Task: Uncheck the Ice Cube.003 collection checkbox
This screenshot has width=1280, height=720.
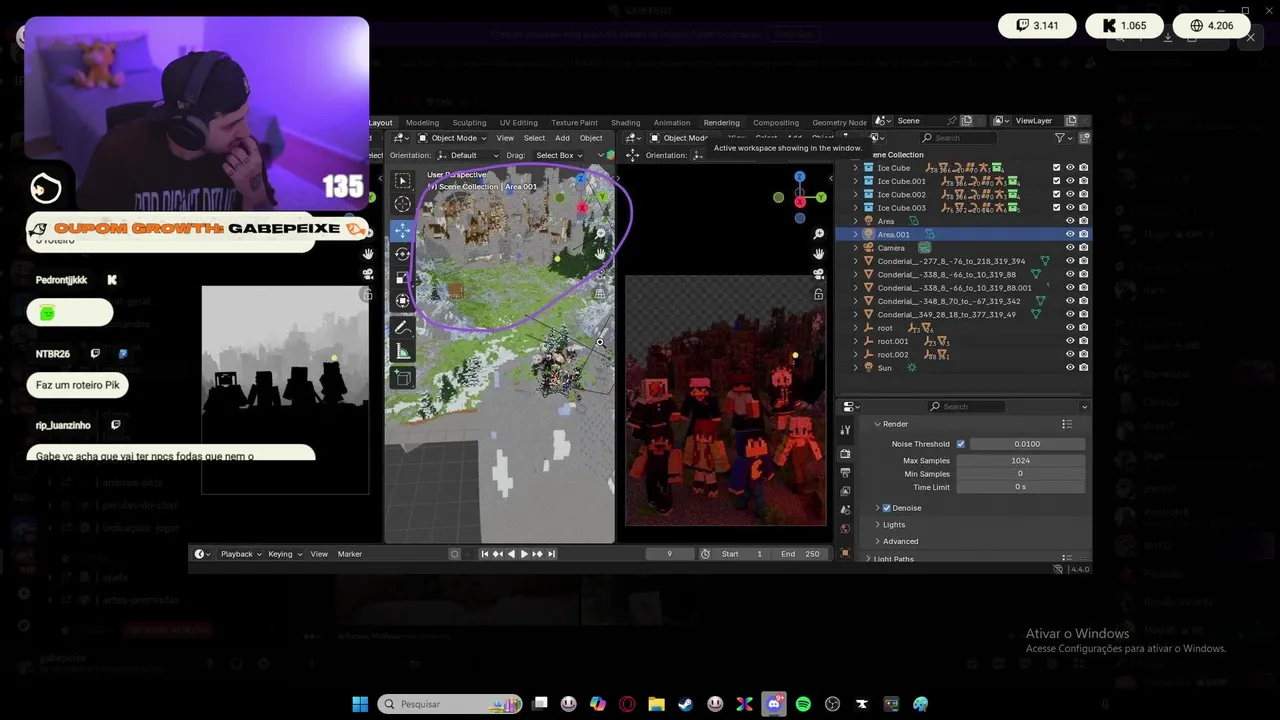Action: pyautogui.click(x=1057, y=208)
